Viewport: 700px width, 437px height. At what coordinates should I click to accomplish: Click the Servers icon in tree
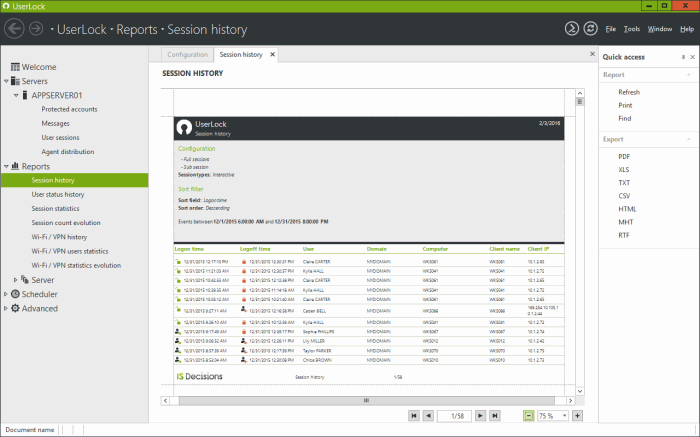pyautogui.click(x=15, y=81)
